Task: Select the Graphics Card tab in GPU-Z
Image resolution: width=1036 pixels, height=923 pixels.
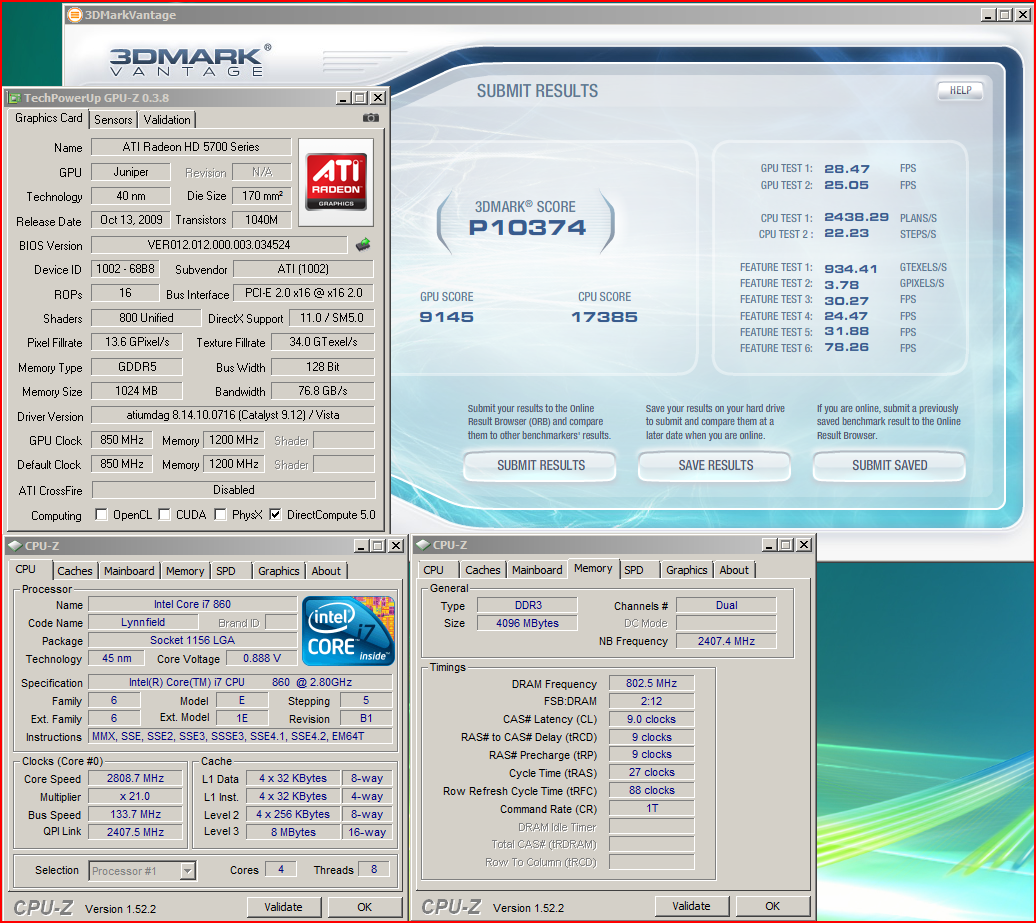Action: pos(49,118)
